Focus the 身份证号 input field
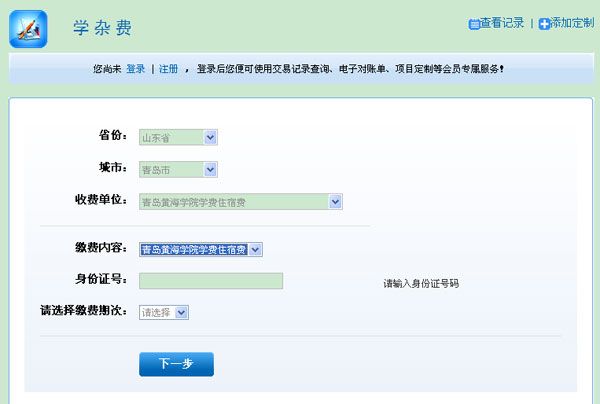600x404 pixels. 211,281
